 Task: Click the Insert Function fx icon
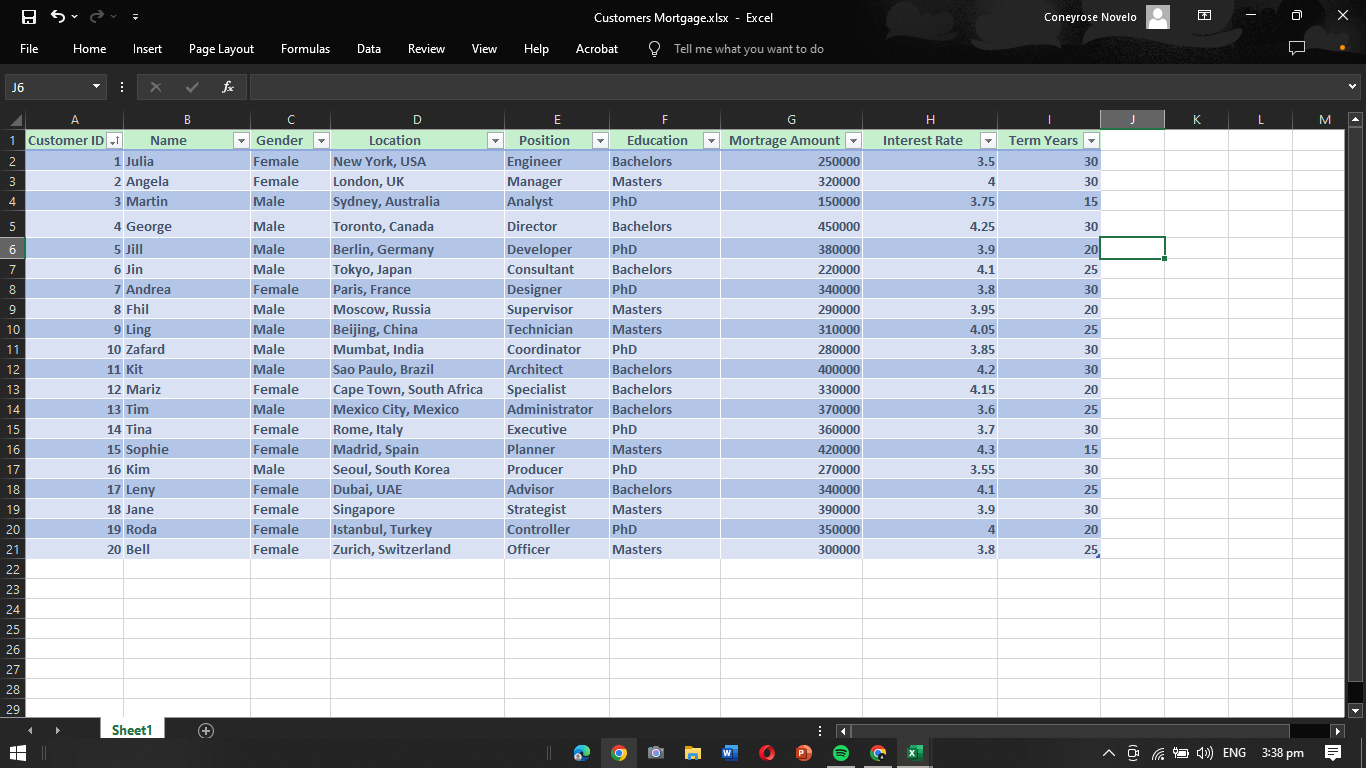[228, 87]
